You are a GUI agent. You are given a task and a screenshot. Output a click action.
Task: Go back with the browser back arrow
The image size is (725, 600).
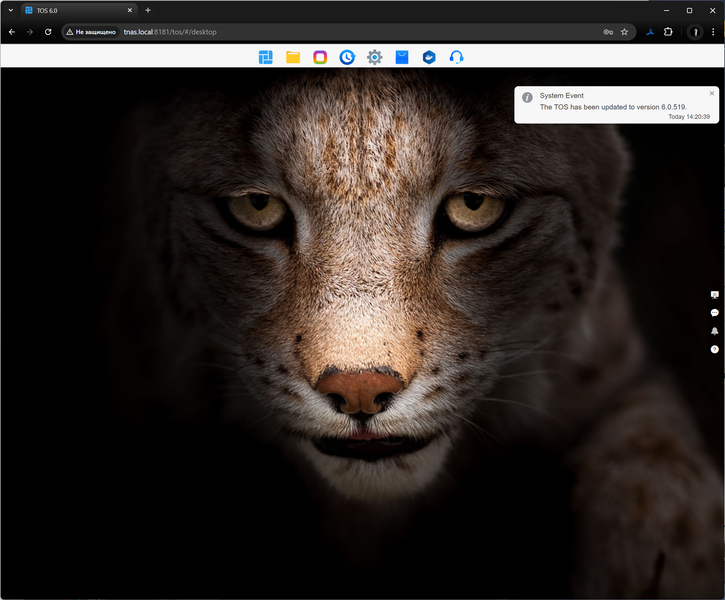pyautogui.click(x=12, y=32)
